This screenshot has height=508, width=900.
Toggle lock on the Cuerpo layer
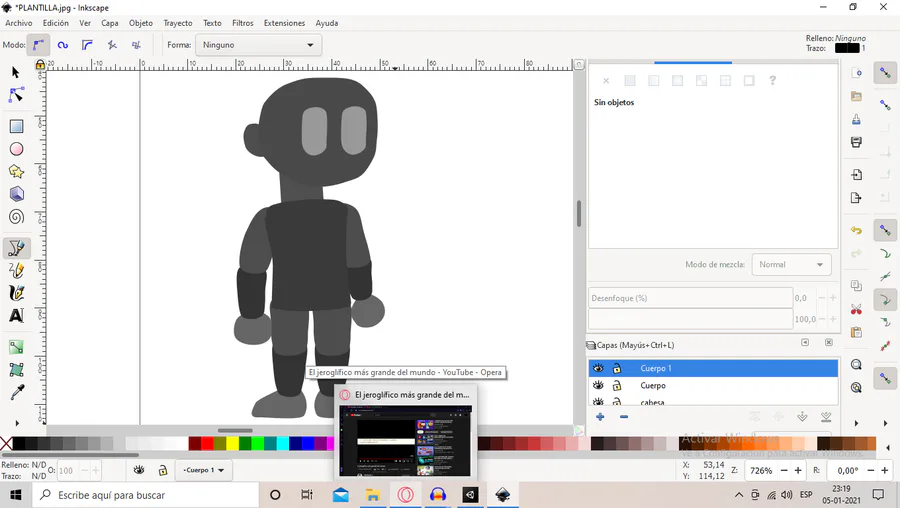(x=617, y=386)
